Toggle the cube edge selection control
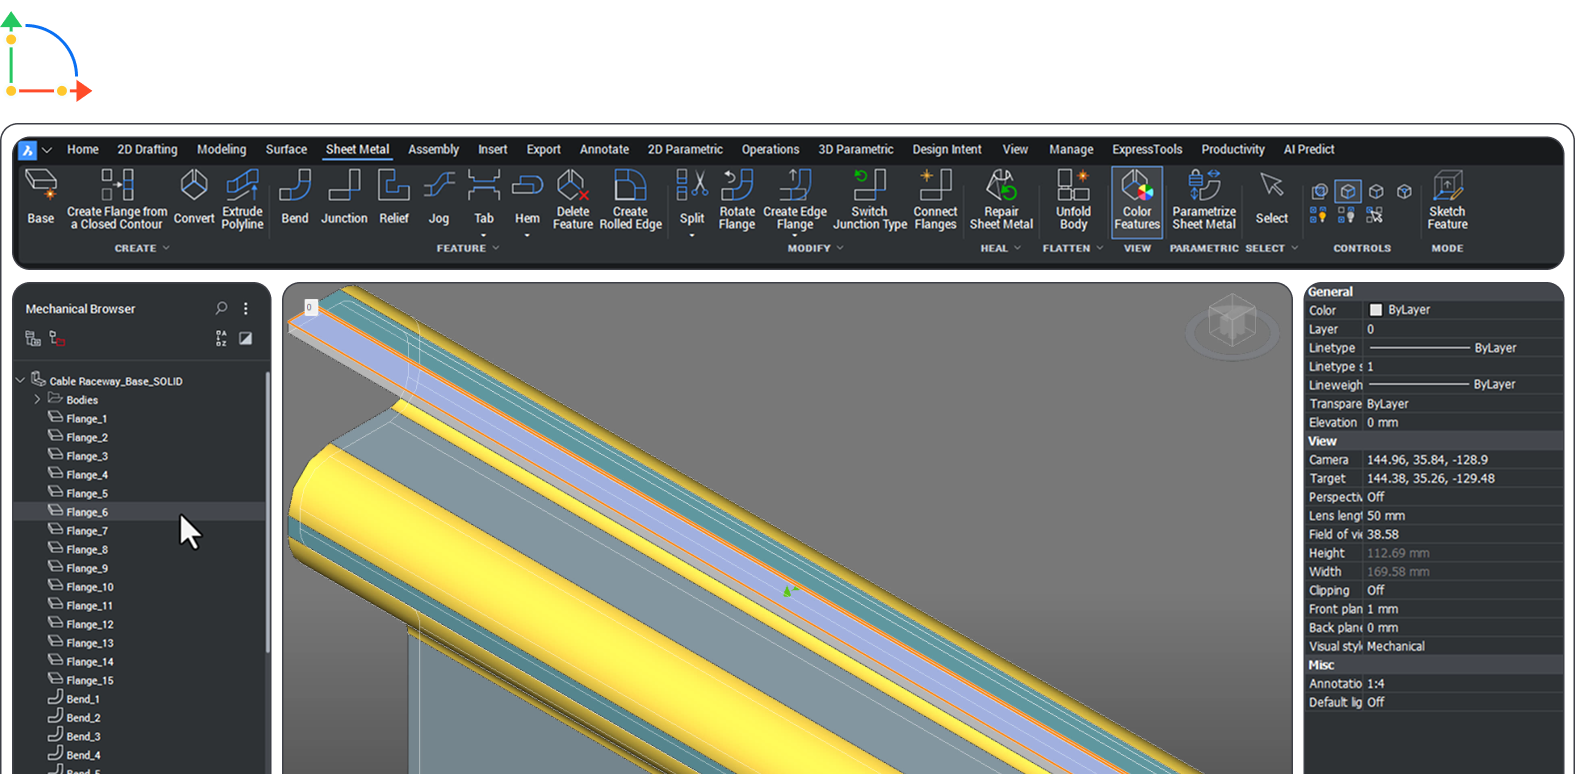 point(1376,191)
